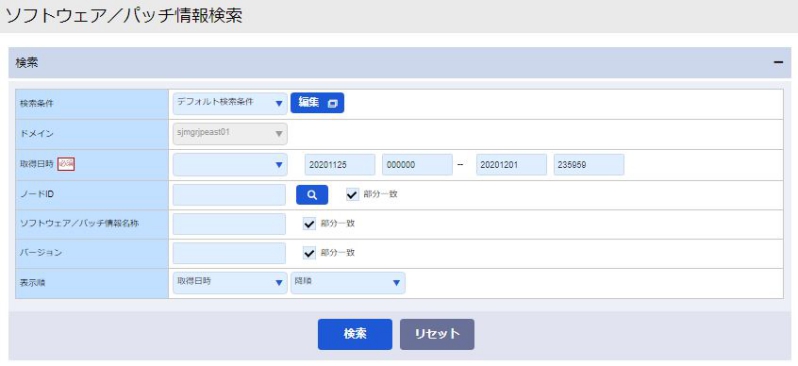Click the バージョン input field

point(230,253)
